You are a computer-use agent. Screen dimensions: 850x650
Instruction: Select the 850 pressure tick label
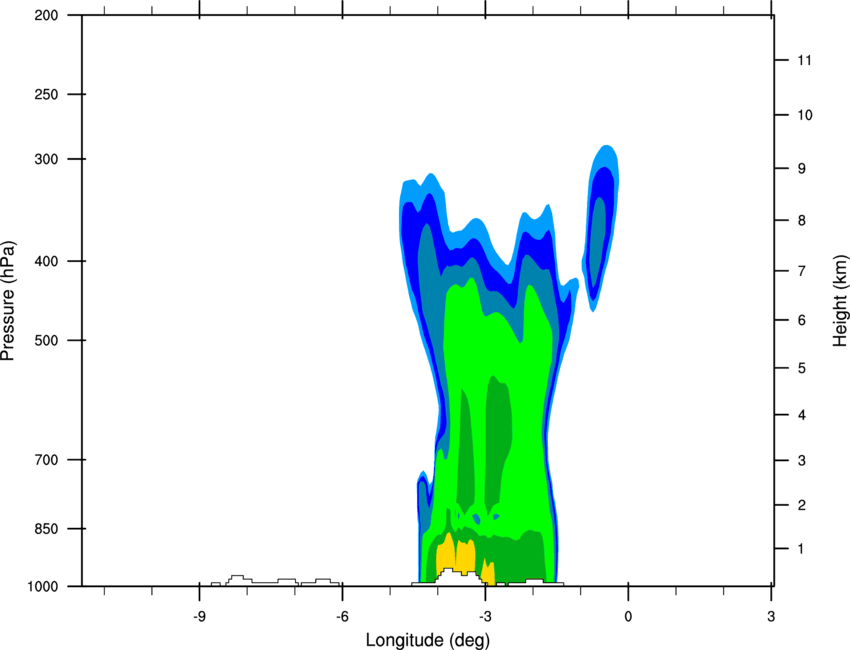46,529
